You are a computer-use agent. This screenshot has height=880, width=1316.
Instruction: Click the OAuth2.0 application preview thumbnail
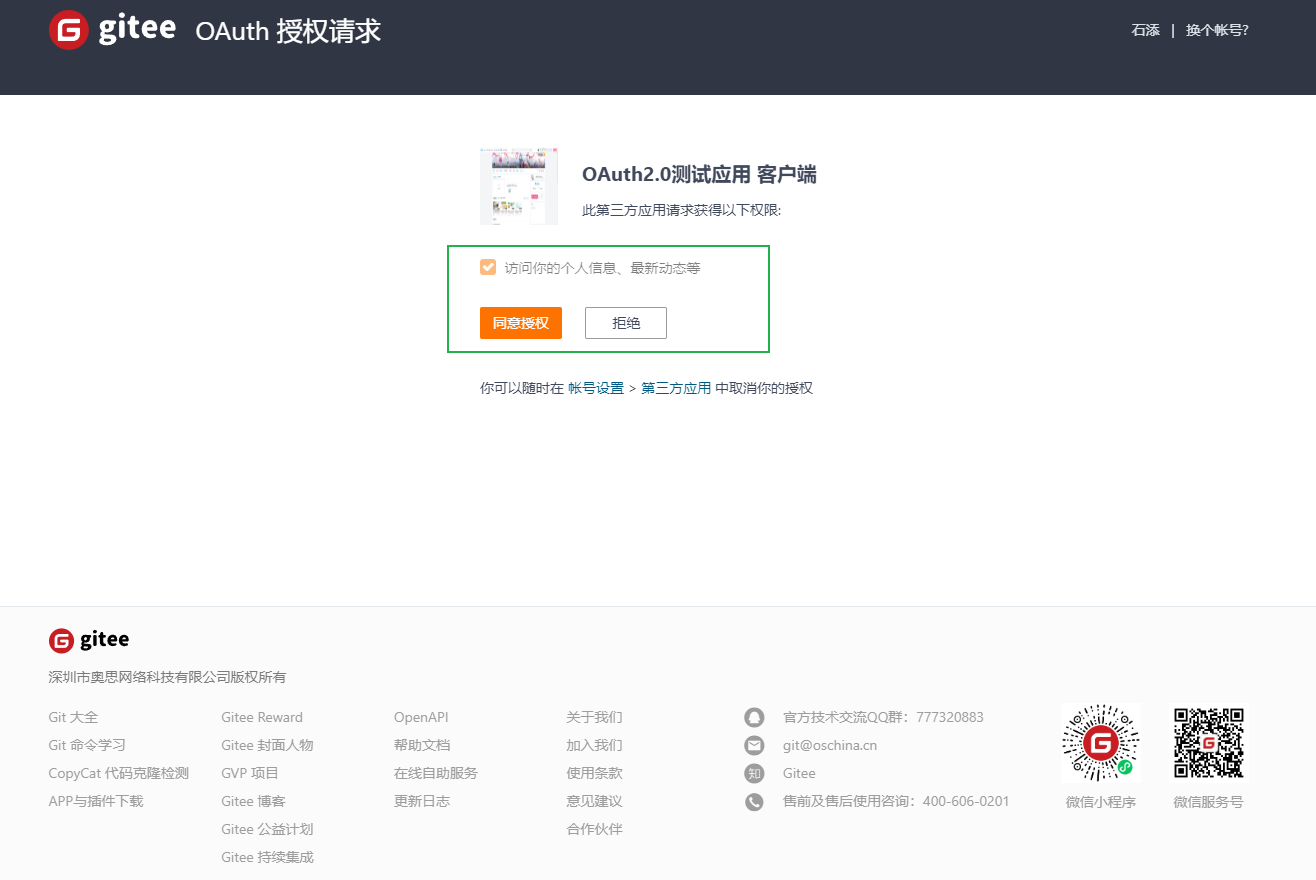click(519, 186)
